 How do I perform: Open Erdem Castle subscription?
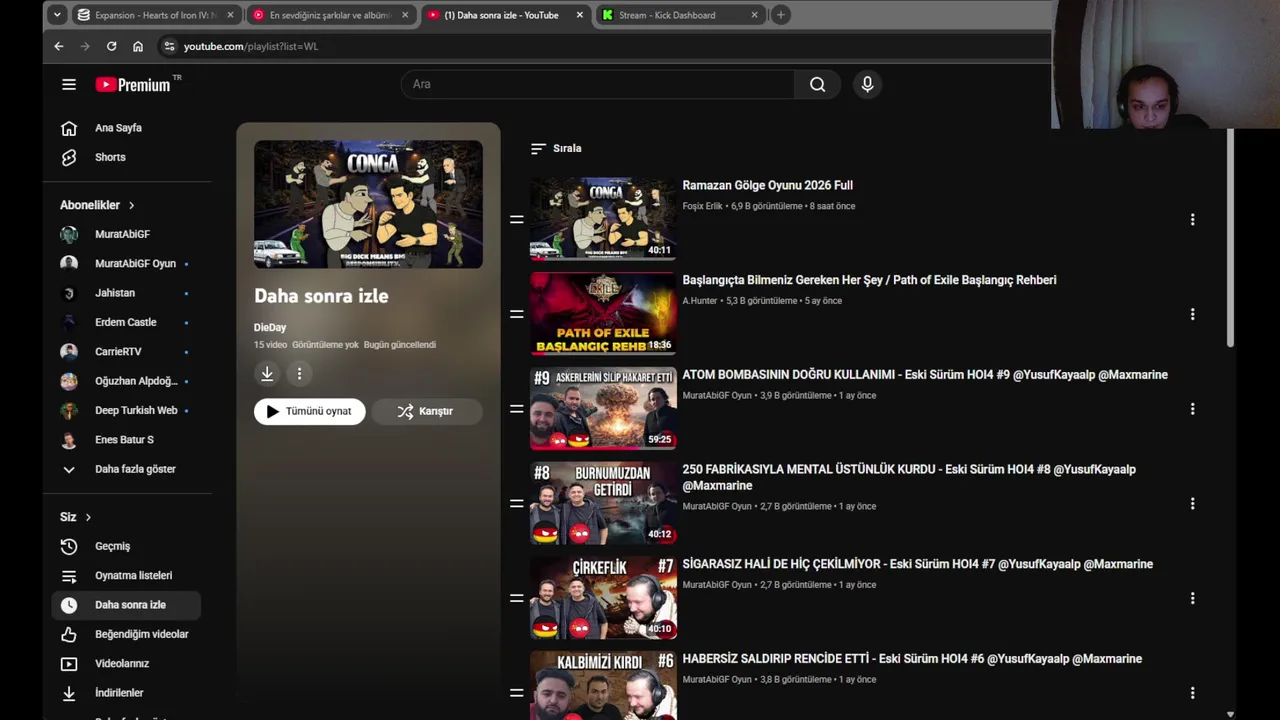click(x=126, y=322)
